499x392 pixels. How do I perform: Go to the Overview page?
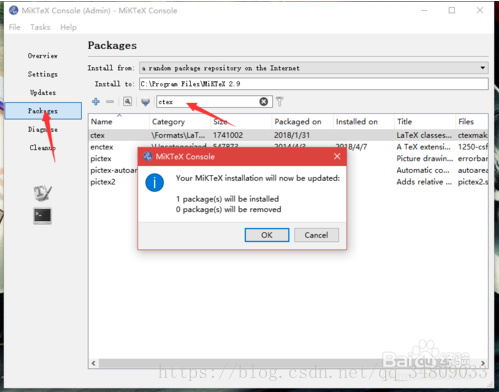[43, 56]
